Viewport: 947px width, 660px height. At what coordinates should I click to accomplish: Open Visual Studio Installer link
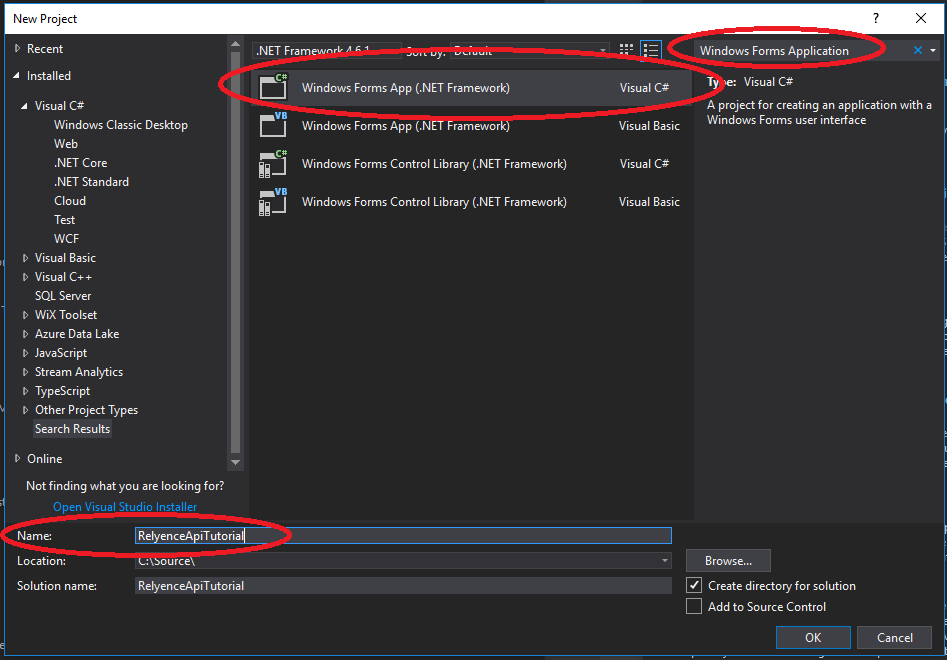point(125,507)
